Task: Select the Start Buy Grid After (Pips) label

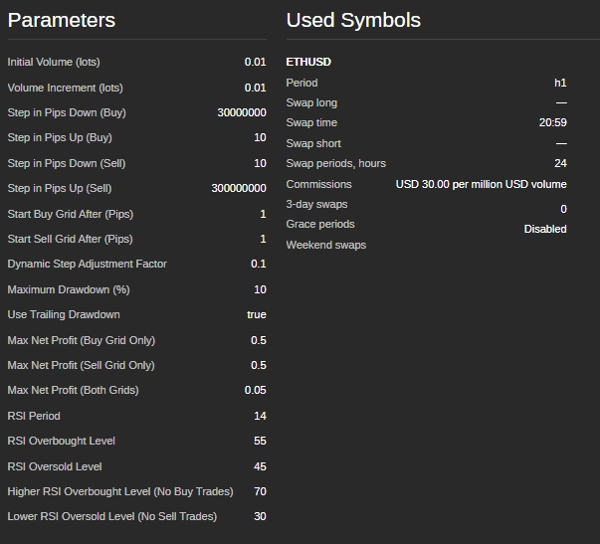Action: [70, 214]
